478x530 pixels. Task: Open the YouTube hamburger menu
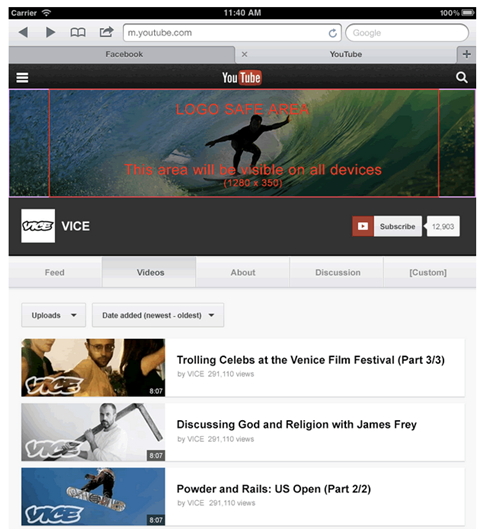[x=22, y=77]
